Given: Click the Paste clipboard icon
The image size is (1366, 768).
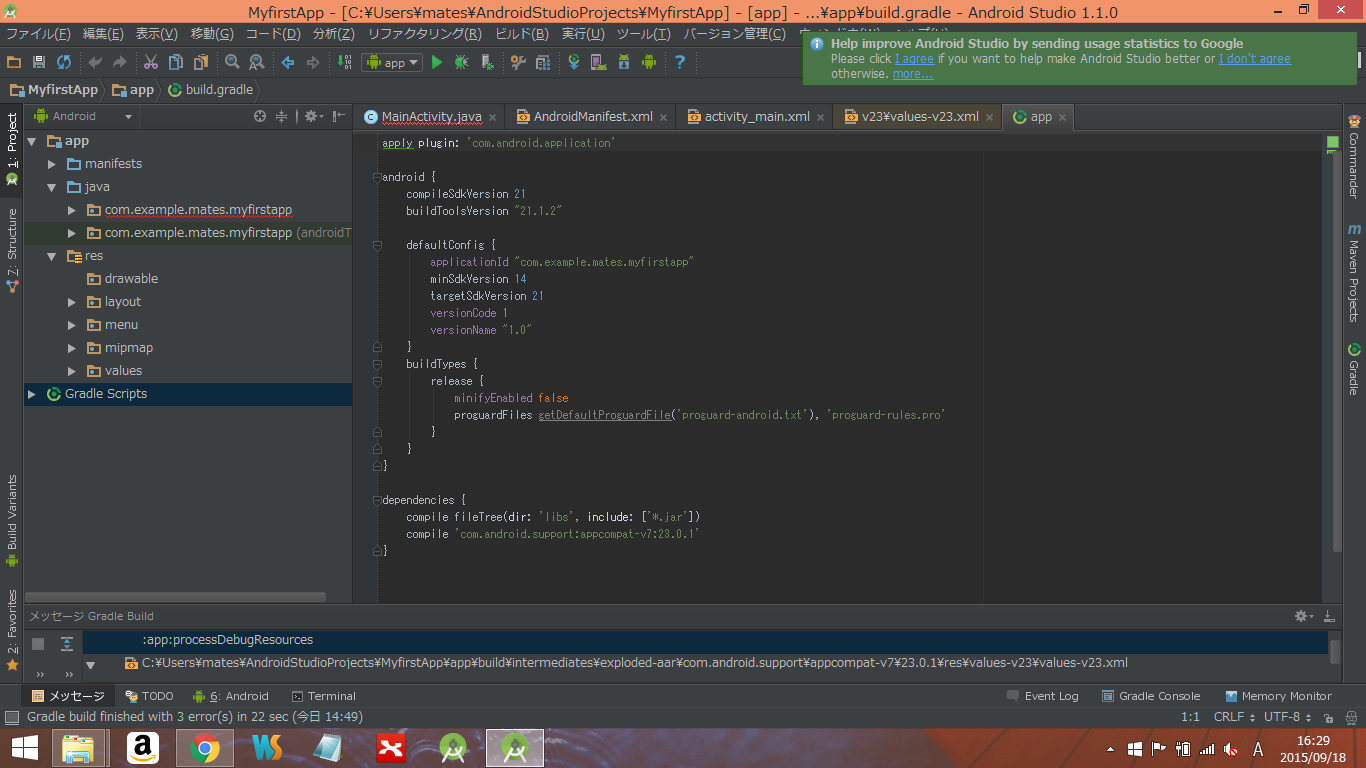Looking at the screenshot, I should tap(200, 62).
